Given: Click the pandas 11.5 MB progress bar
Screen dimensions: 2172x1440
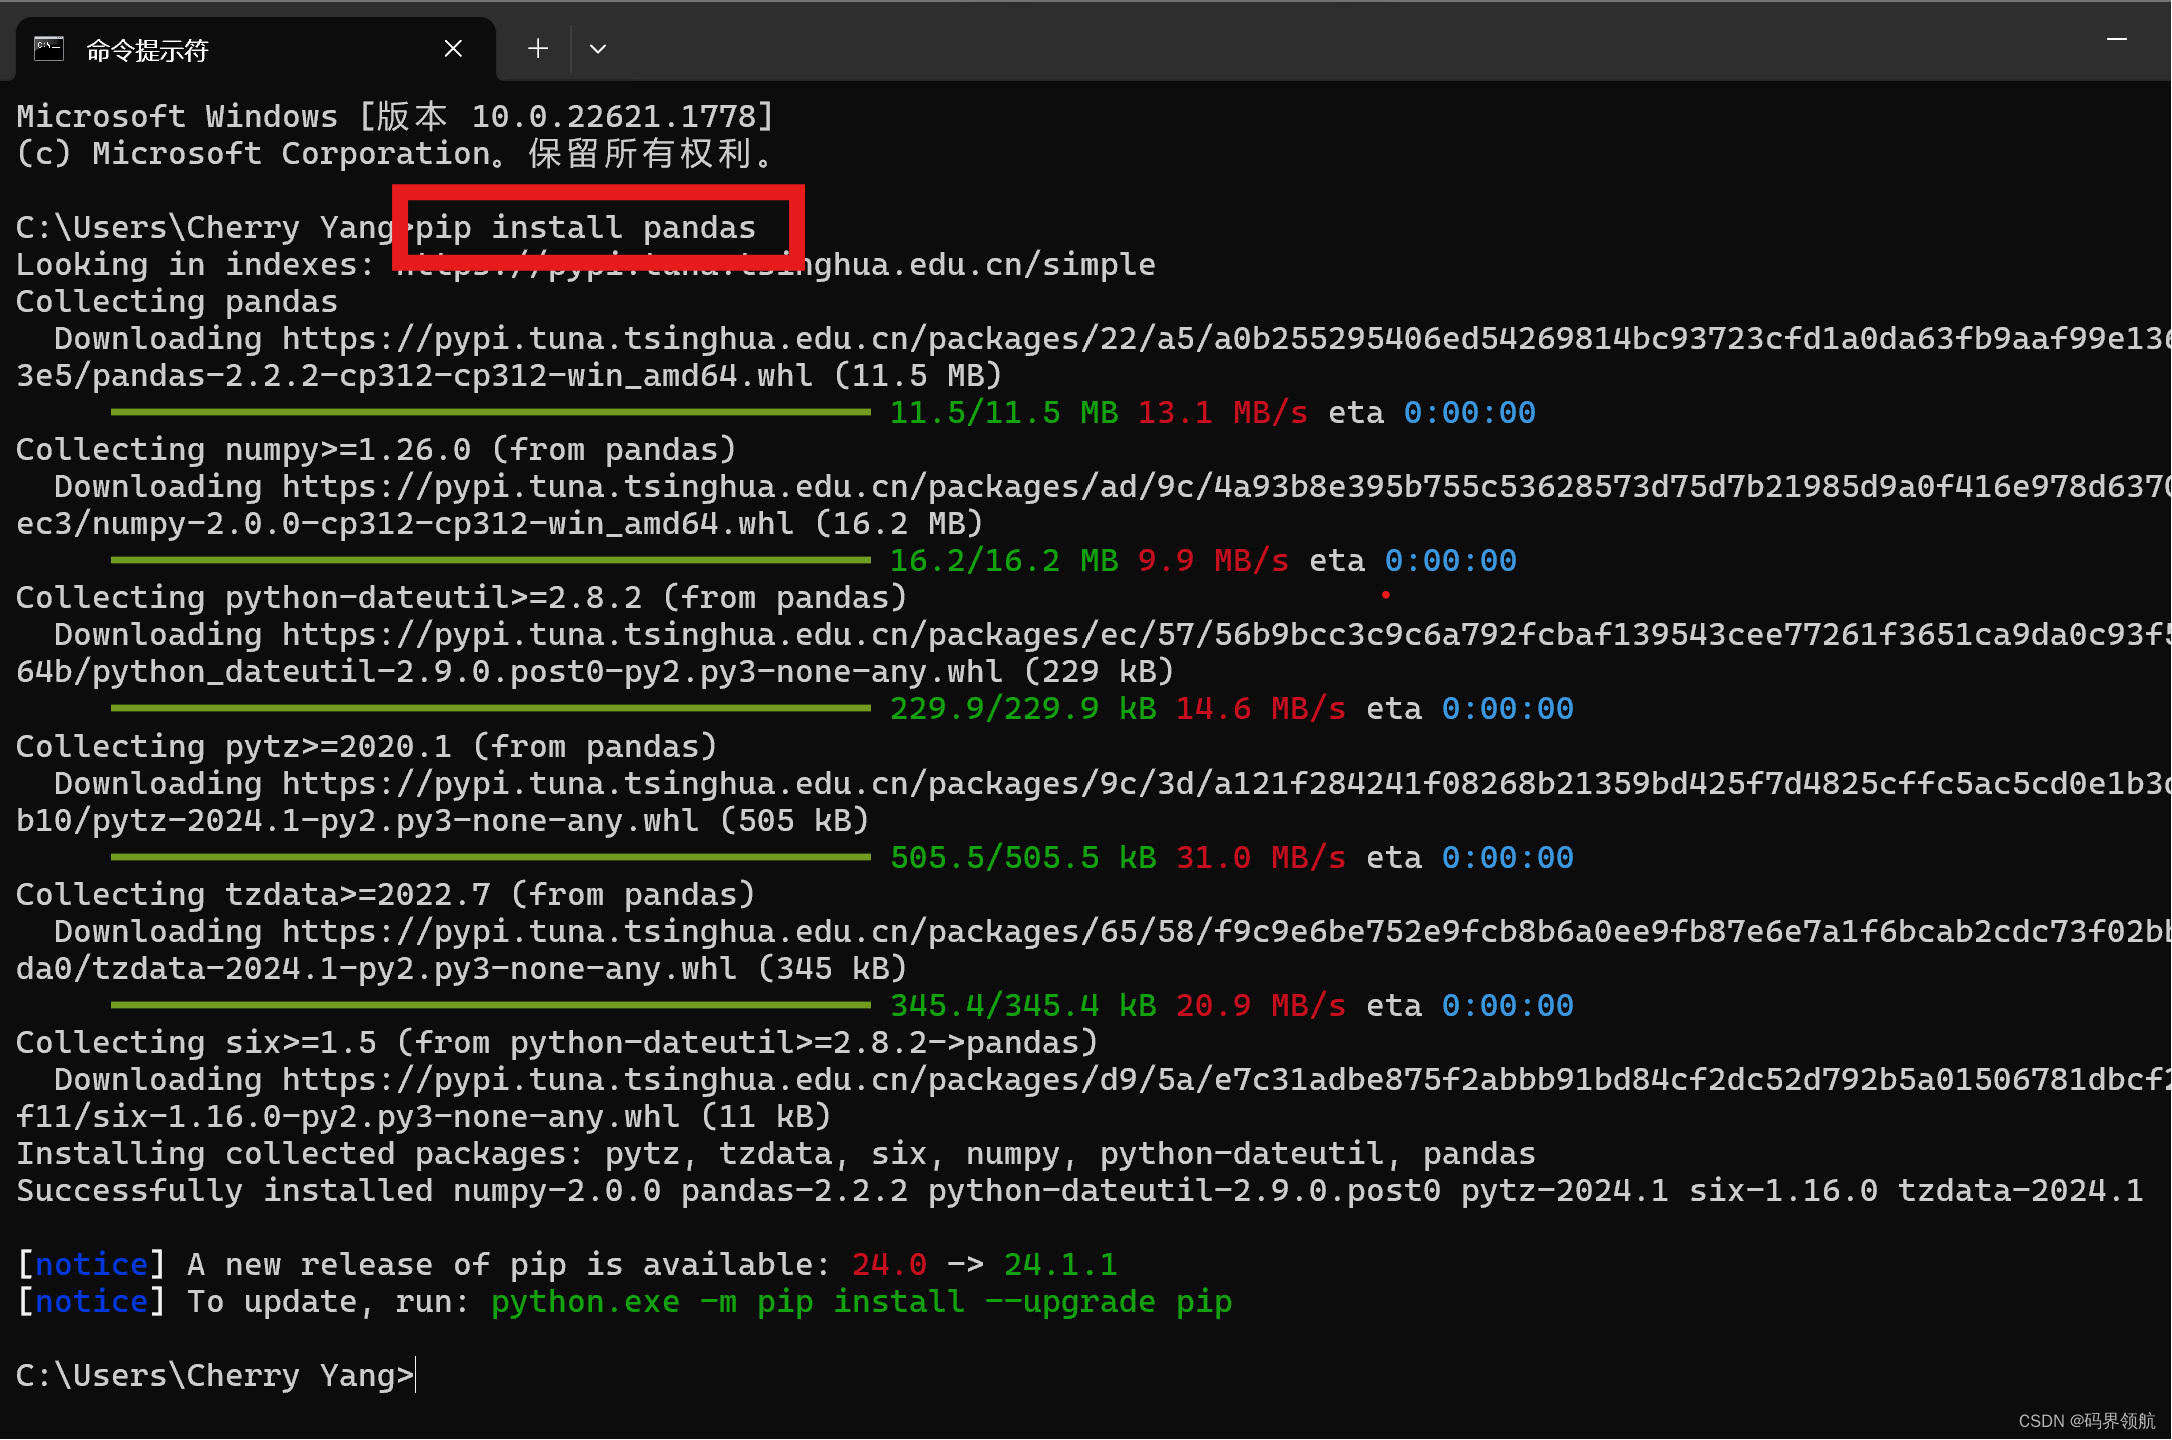Looking at the screenshot, I should coord(490,412).
